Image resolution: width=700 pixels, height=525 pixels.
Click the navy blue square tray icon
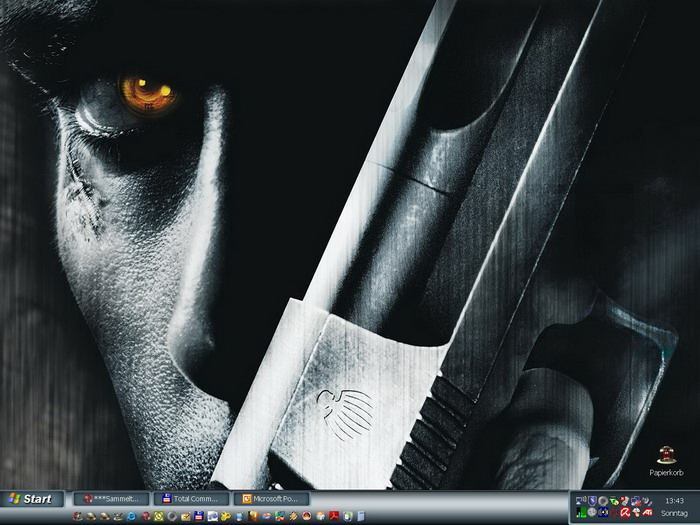point(603,512)
